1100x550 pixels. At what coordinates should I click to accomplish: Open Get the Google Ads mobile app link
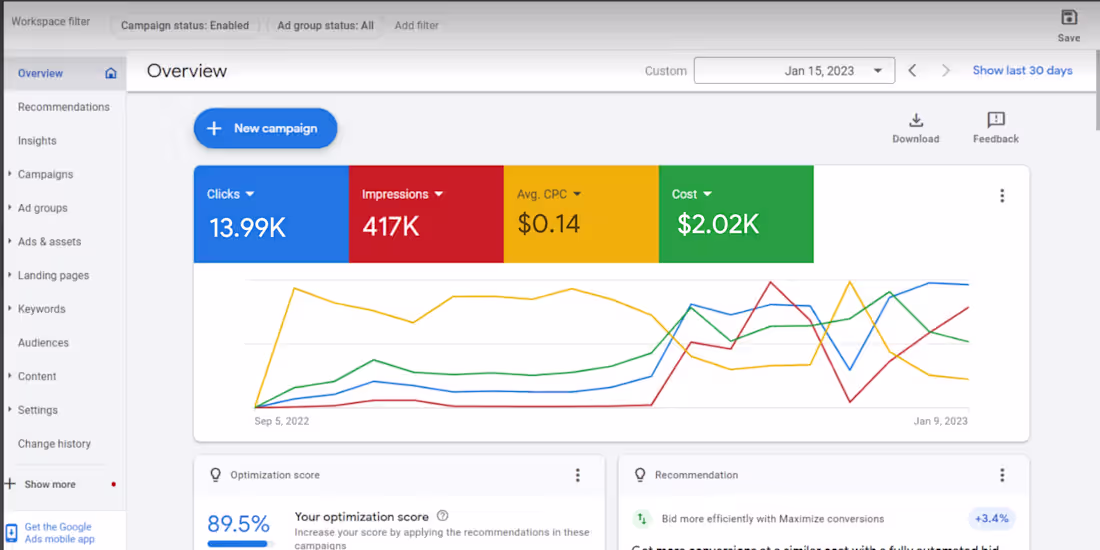point(58,532)
